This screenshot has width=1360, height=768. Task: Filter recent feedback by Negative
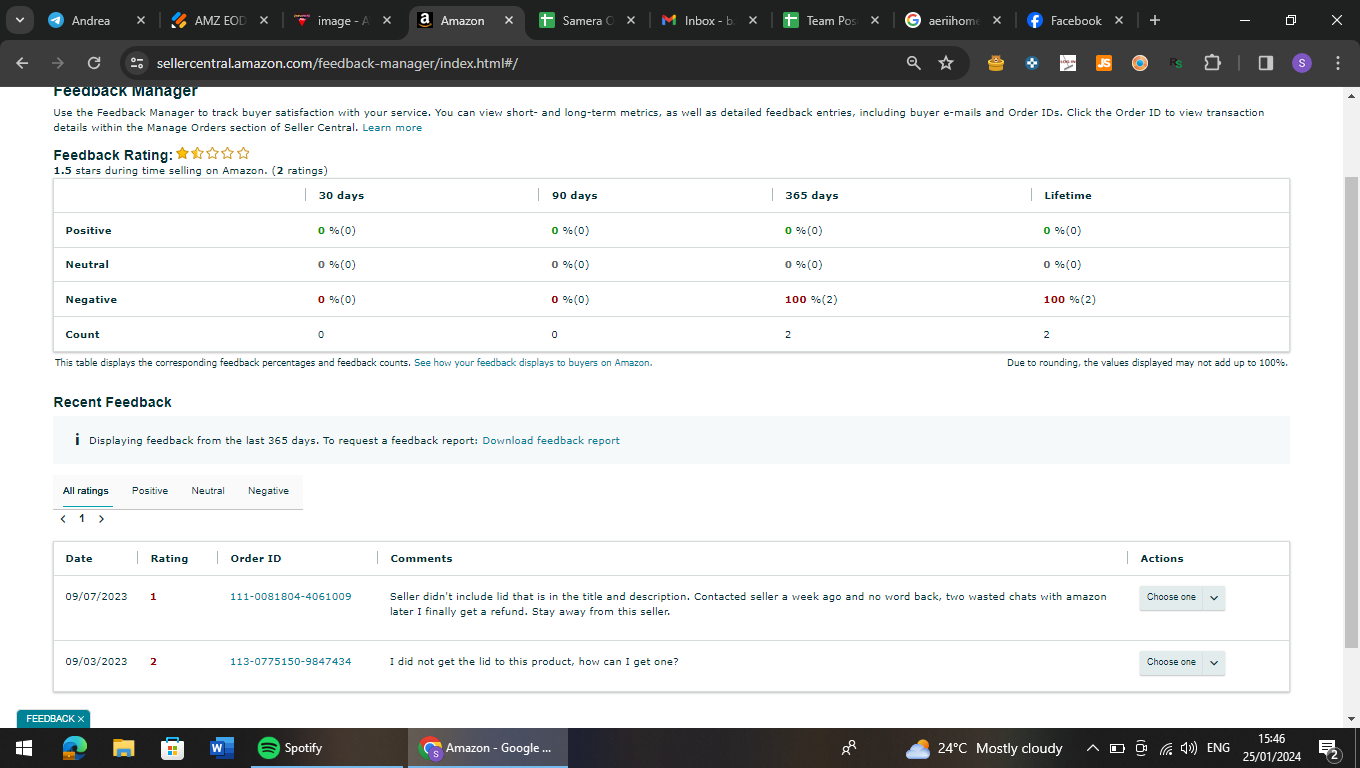tap(268, 491)
